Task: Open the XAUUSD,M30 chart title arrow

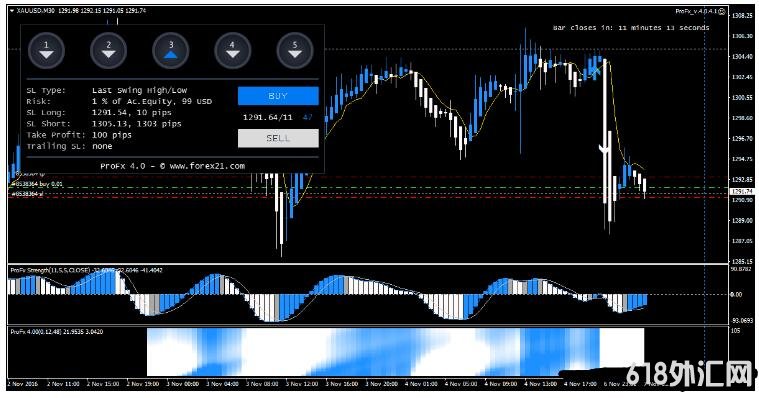Action: [12, 10]
